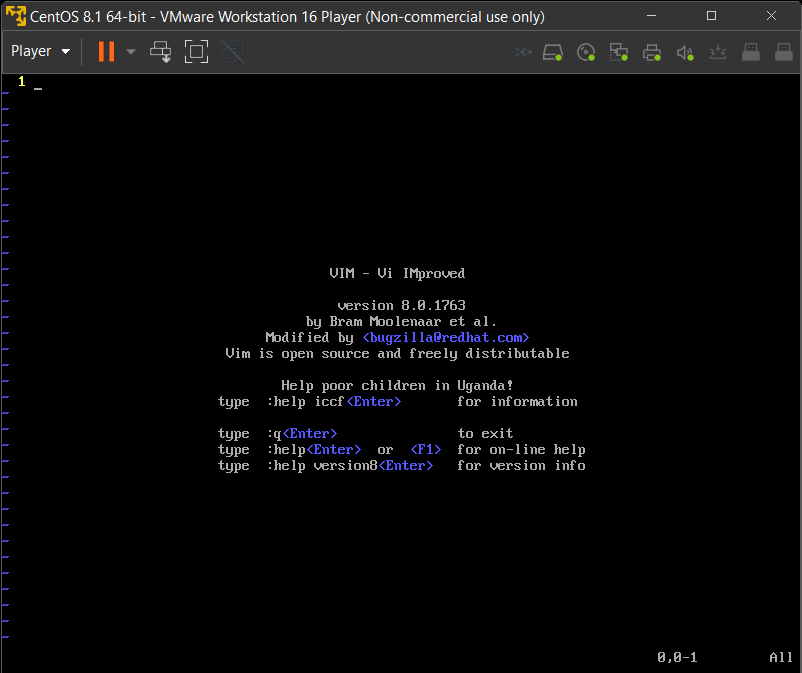Screen dimensions: 802x673
Task: Open the network adapter device icon
Action: click(x=619, y=52)
